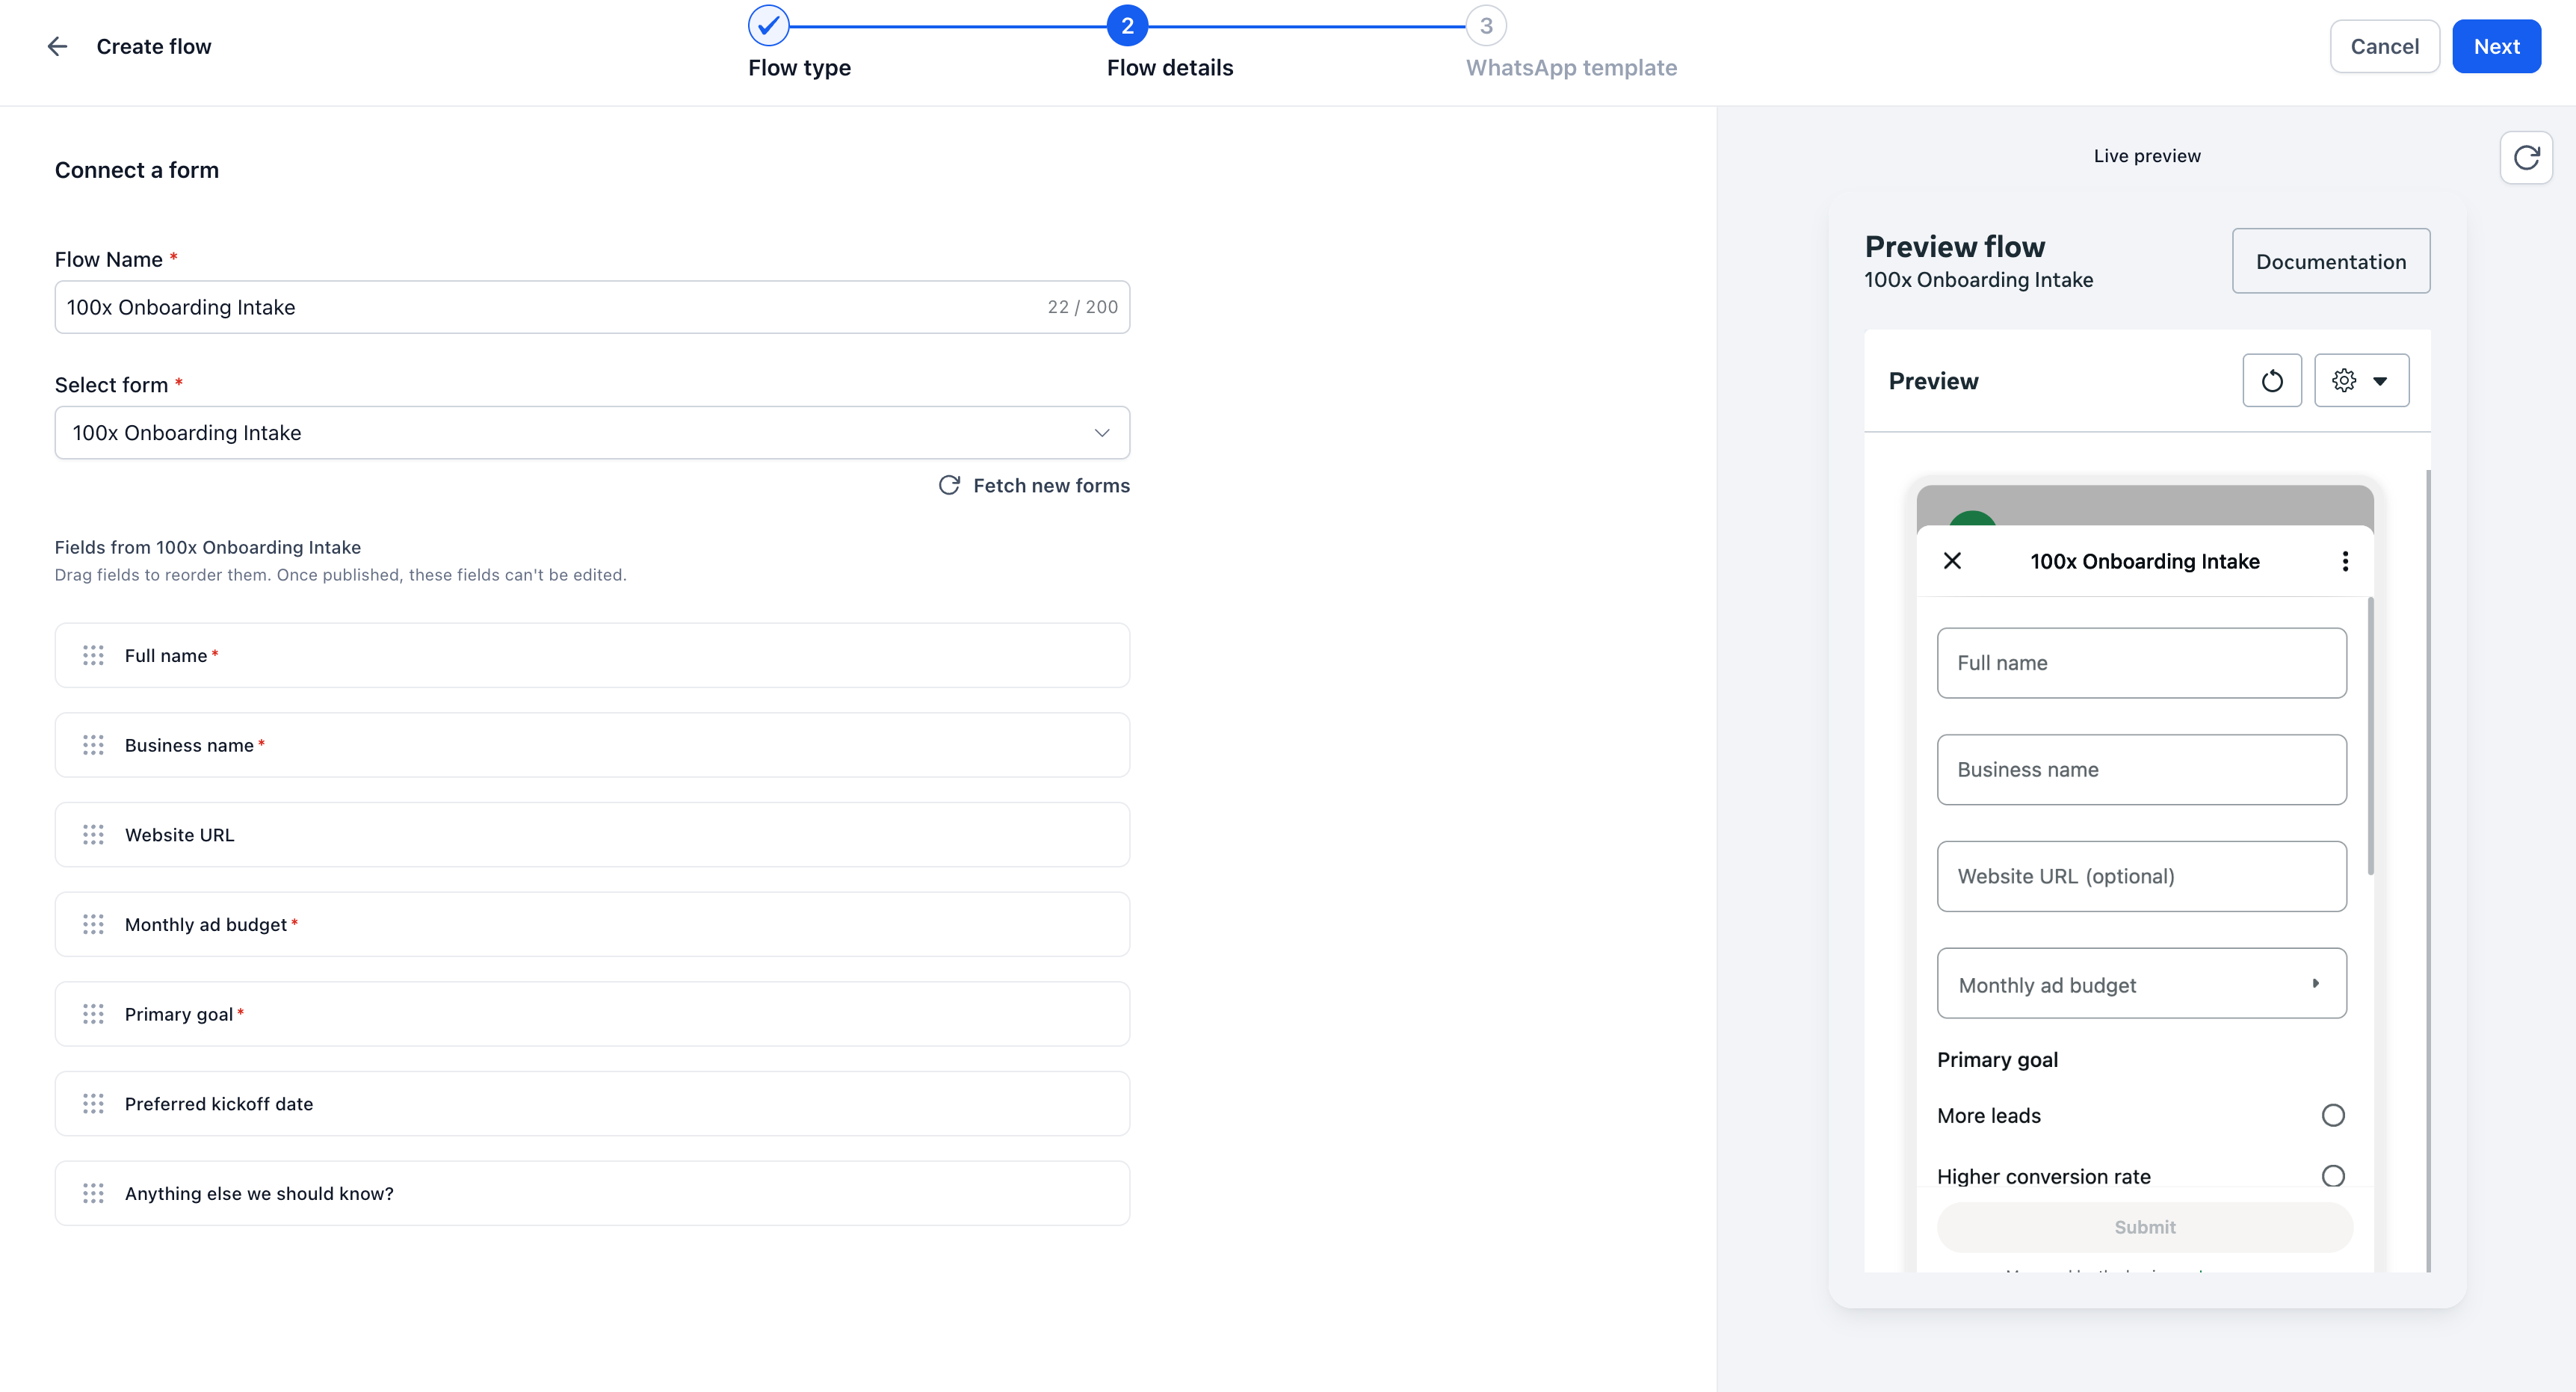
Task: Select the More leads radio option
Action: point(2332,1115)
